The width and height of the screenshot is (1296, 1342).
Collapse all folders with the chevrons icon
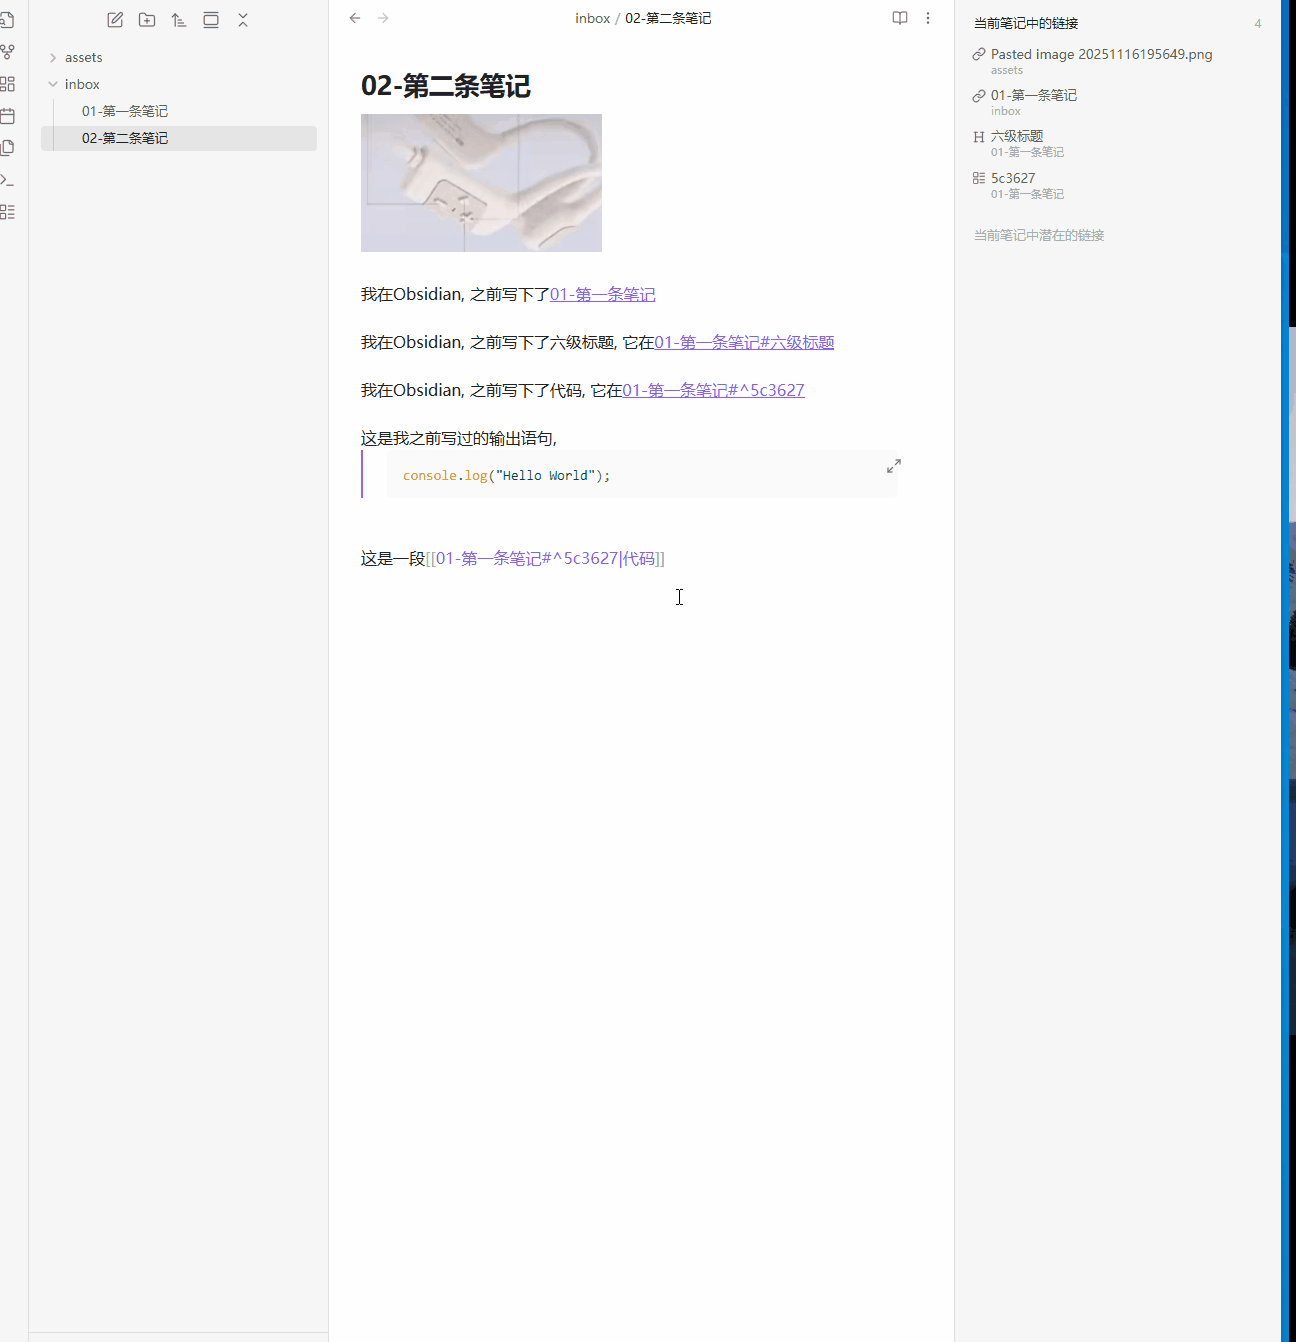[243, 20]
